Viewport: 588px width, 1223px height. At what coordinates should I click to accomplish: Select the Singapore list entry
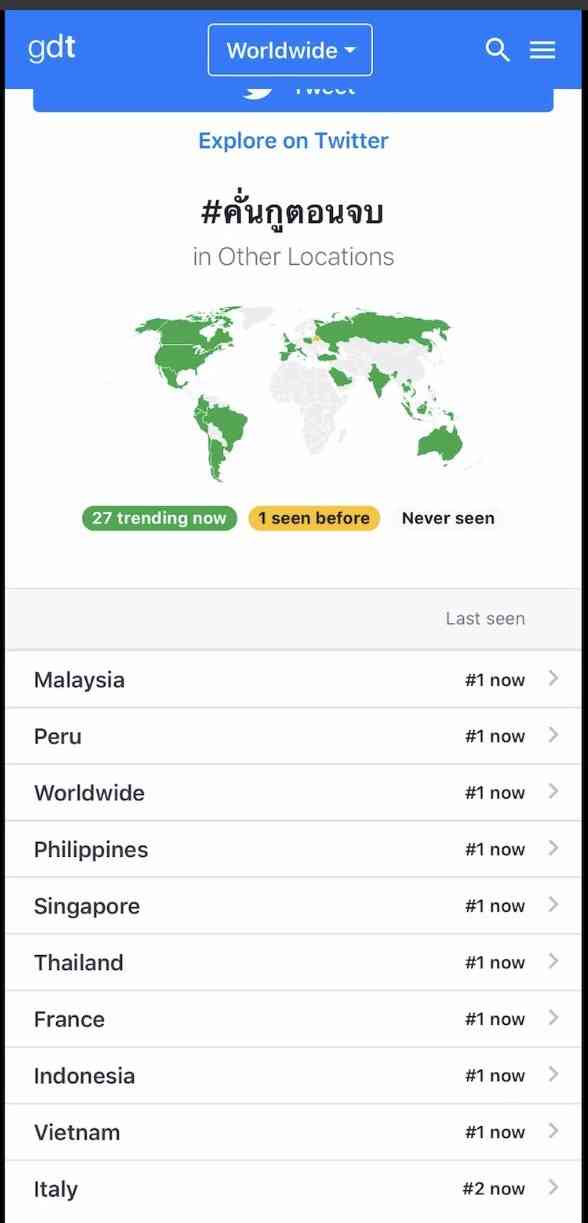[294, 906]
